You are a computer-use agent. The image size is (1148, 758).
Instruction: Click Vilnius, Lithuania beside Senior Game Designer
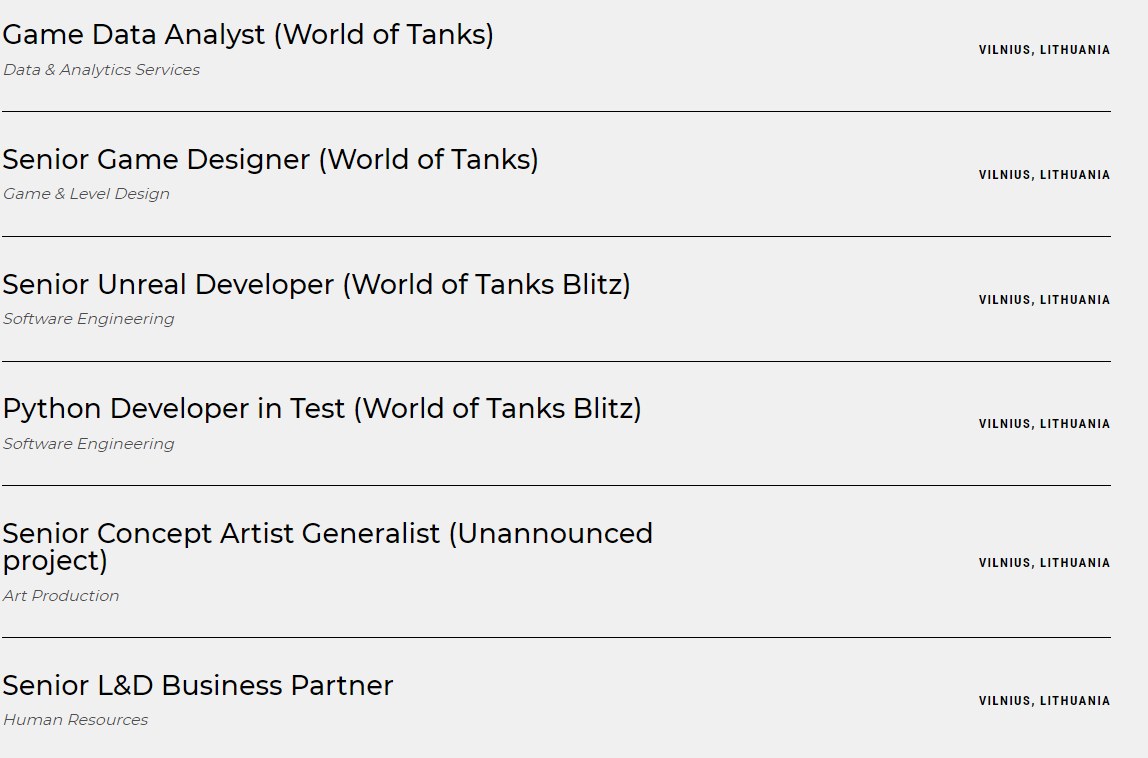pyautogui.click(x=1045, y=175)
